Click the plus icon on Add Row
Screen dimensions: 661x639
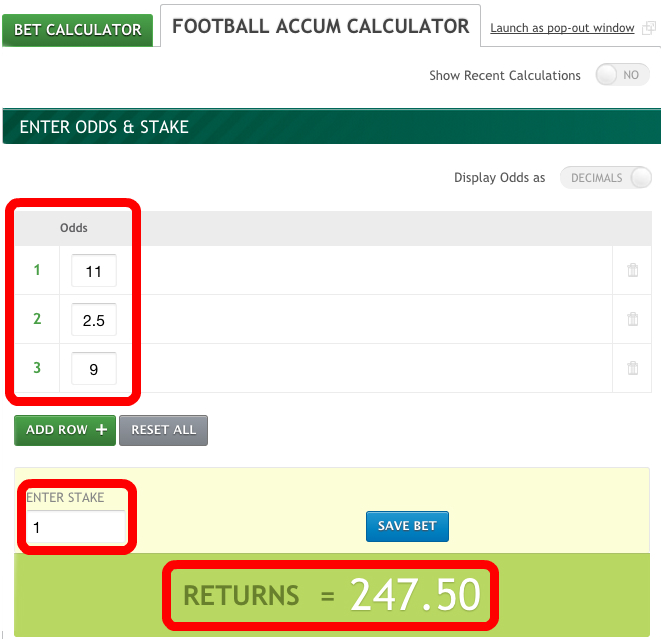[x=101, y=430]
